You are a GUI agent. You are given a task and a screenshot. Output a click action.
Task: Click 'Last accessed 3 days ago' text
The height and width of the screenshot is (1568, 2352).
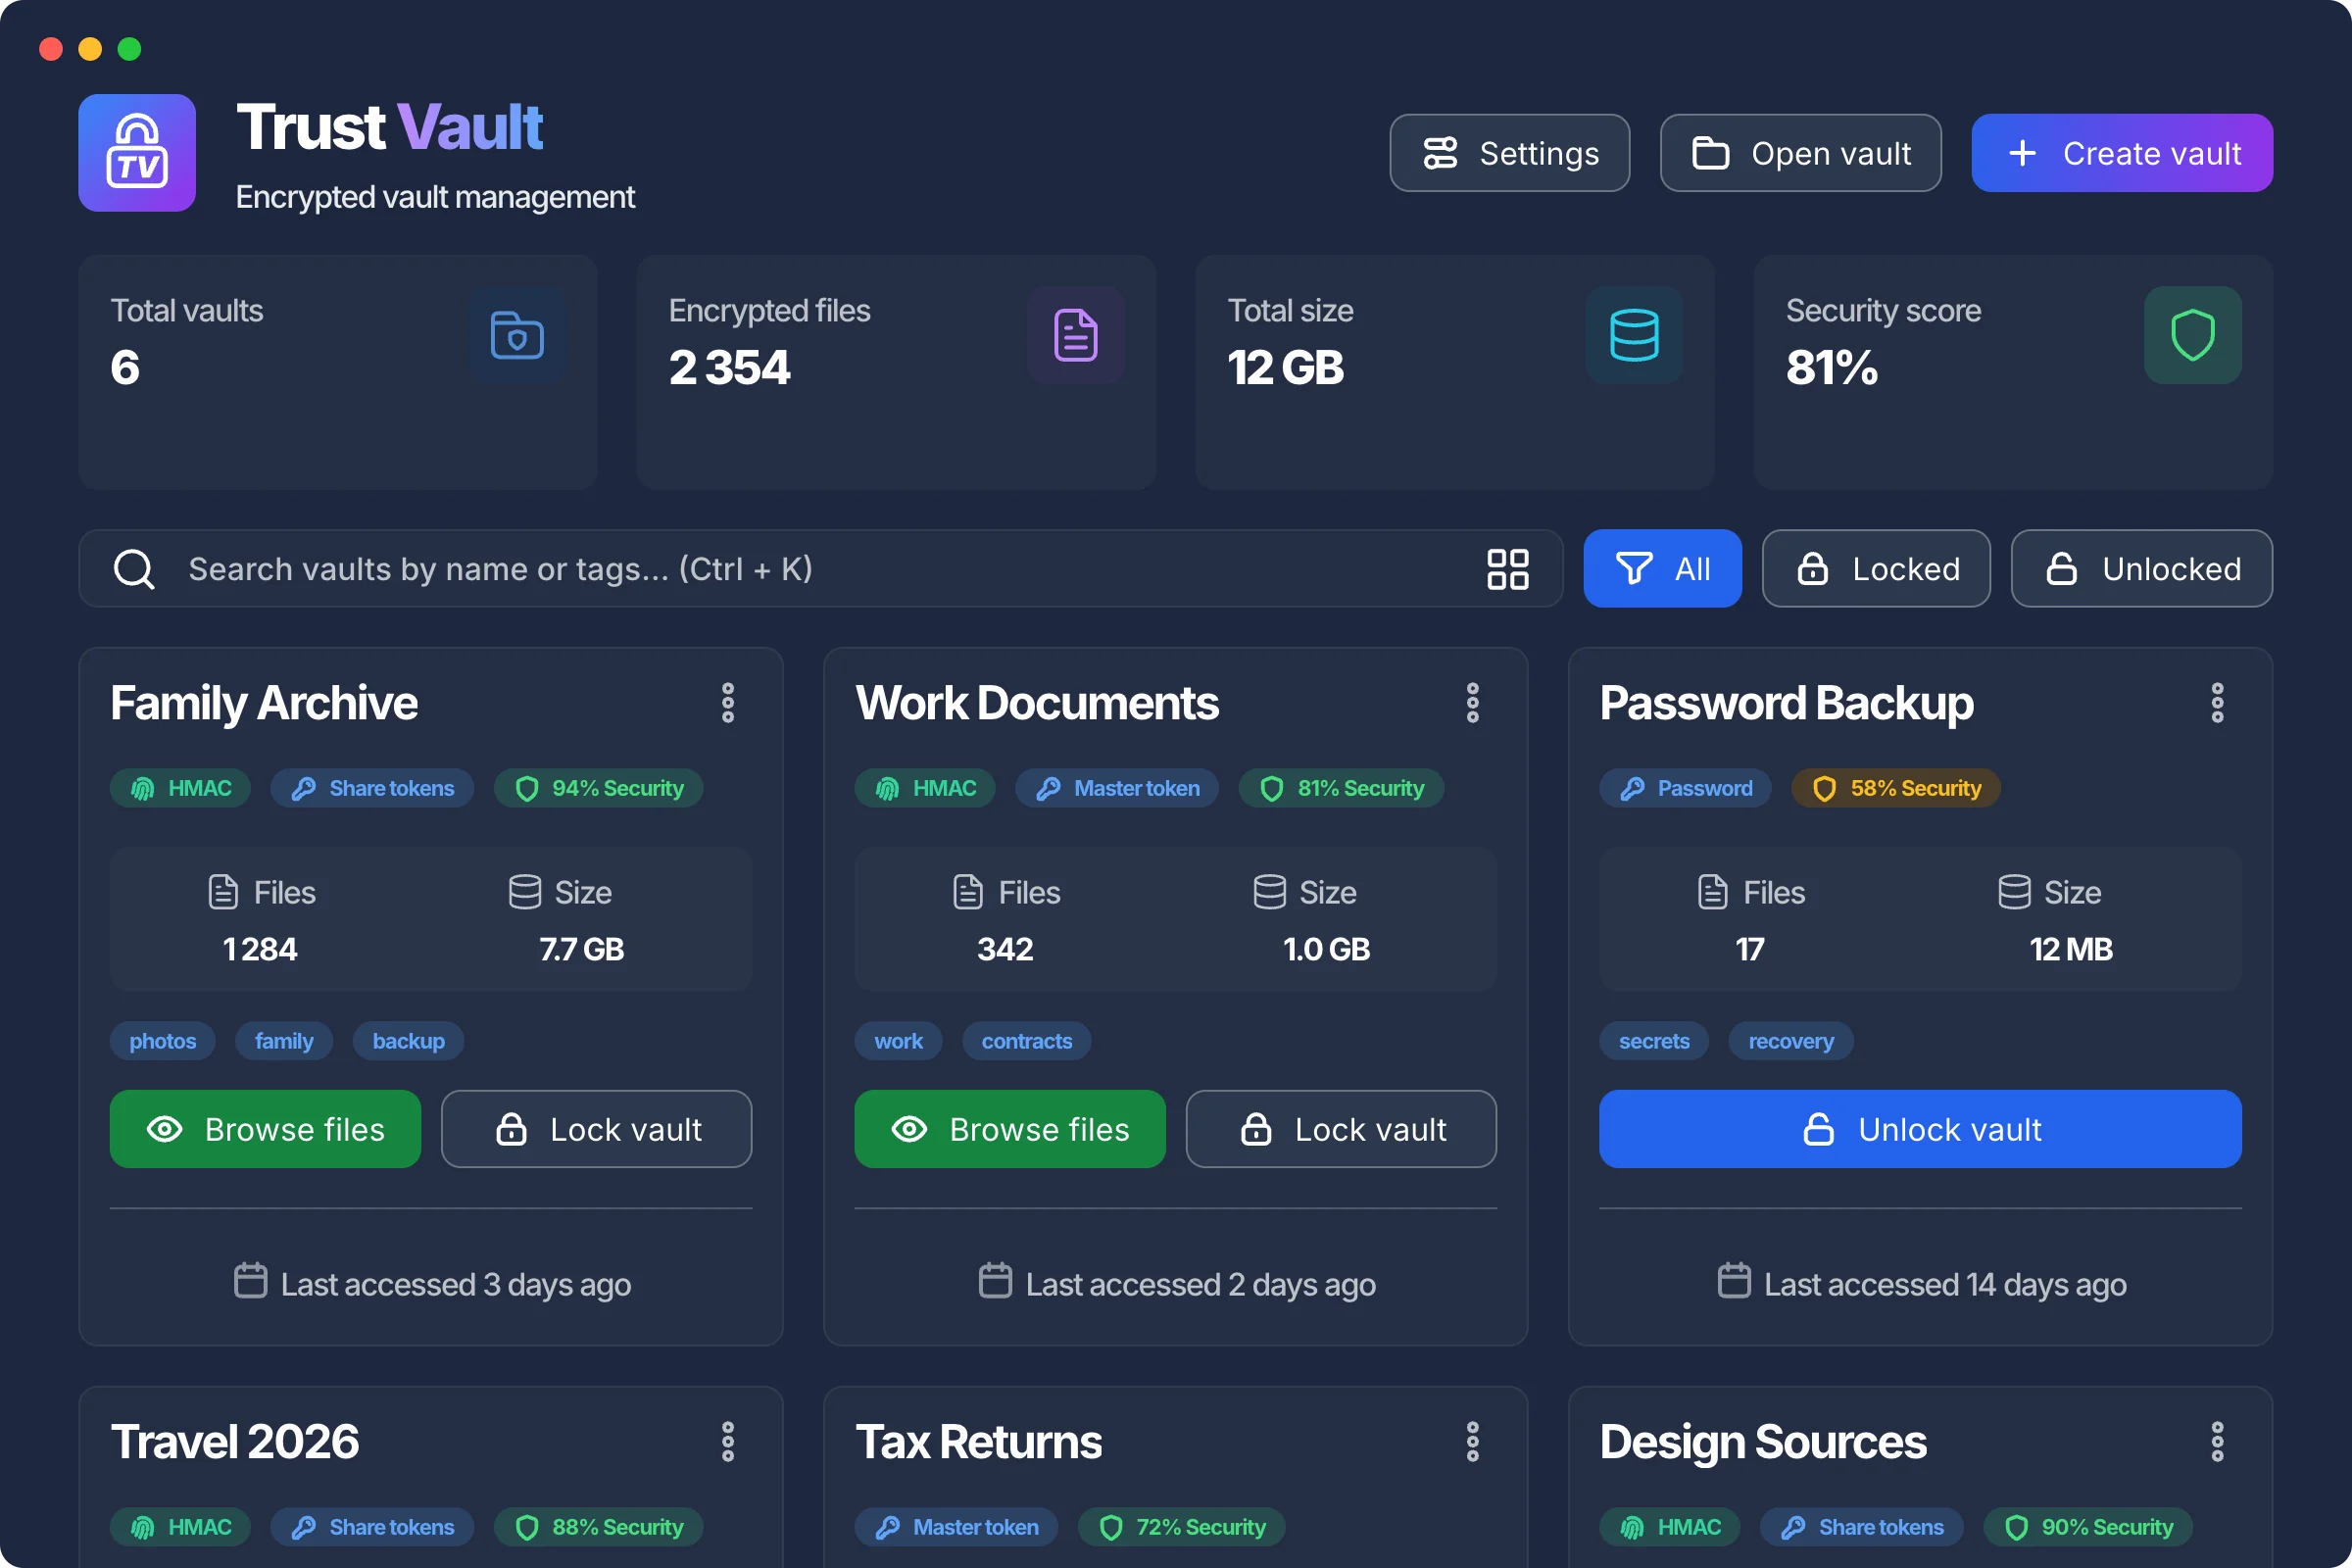tap(456, 1285)
